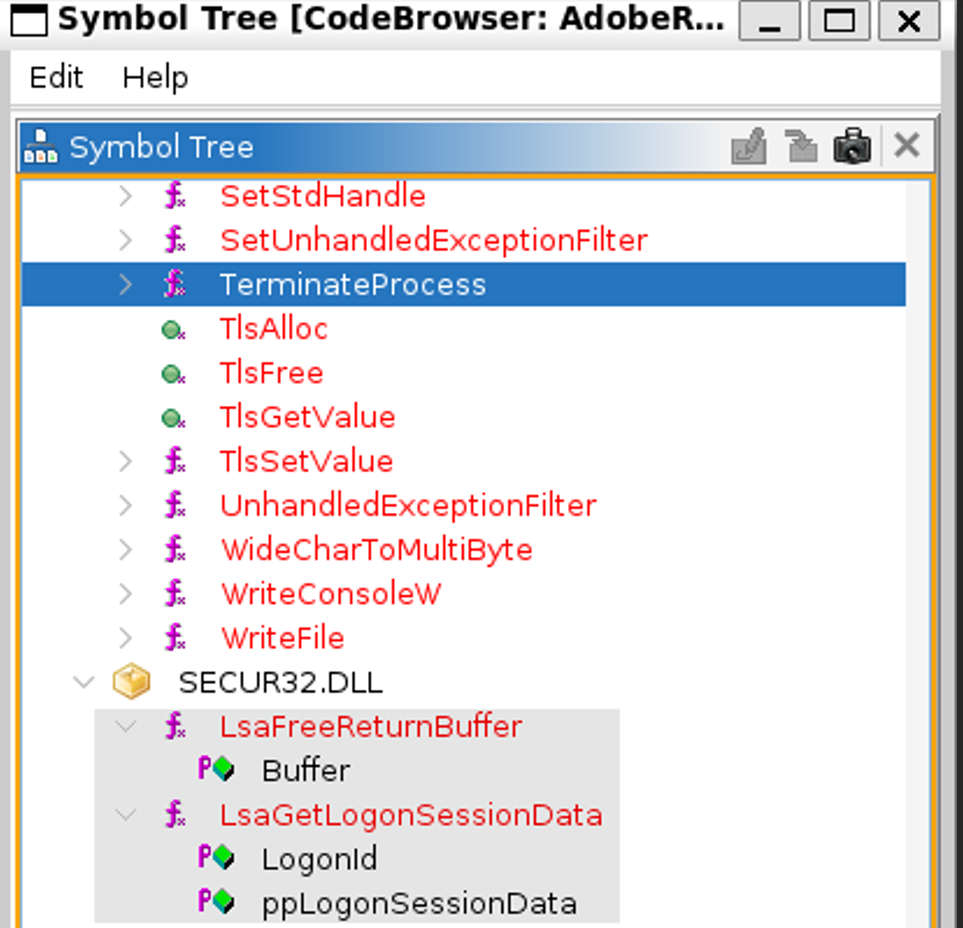Click the SetStdHandle function icon

[174, 197]
